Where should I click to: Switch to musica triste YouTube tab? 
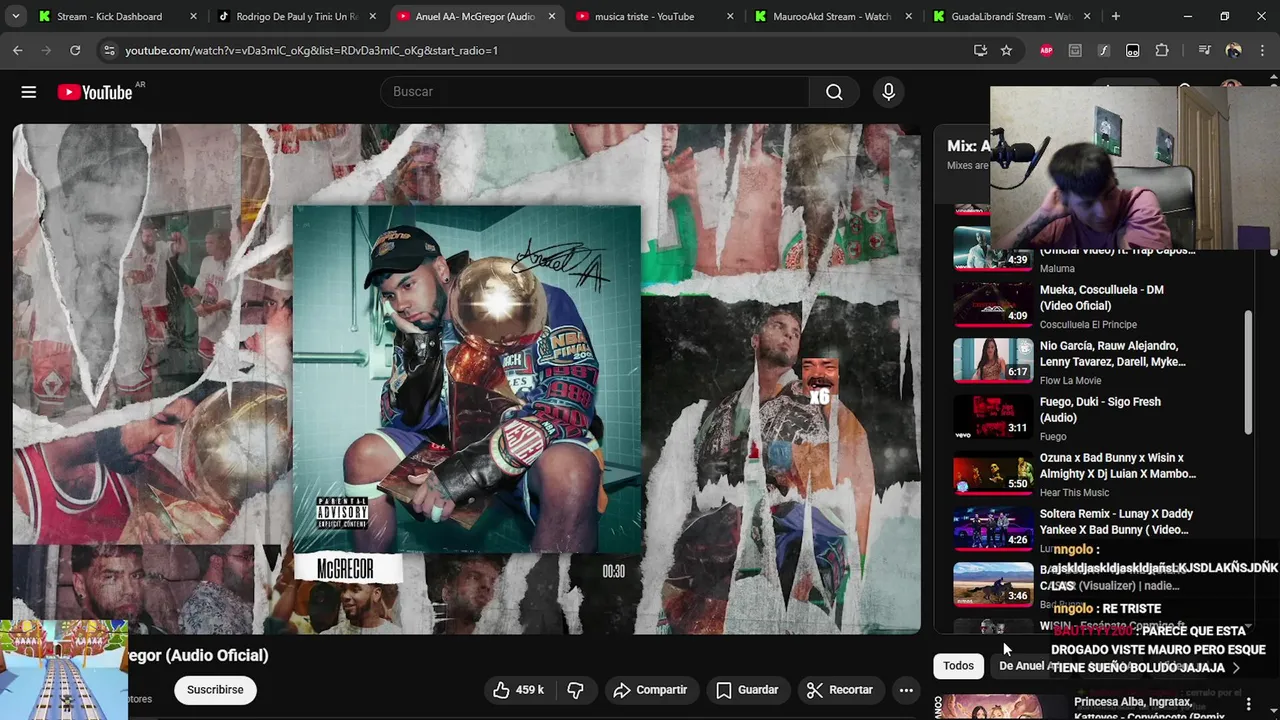[x=644, y=16]
